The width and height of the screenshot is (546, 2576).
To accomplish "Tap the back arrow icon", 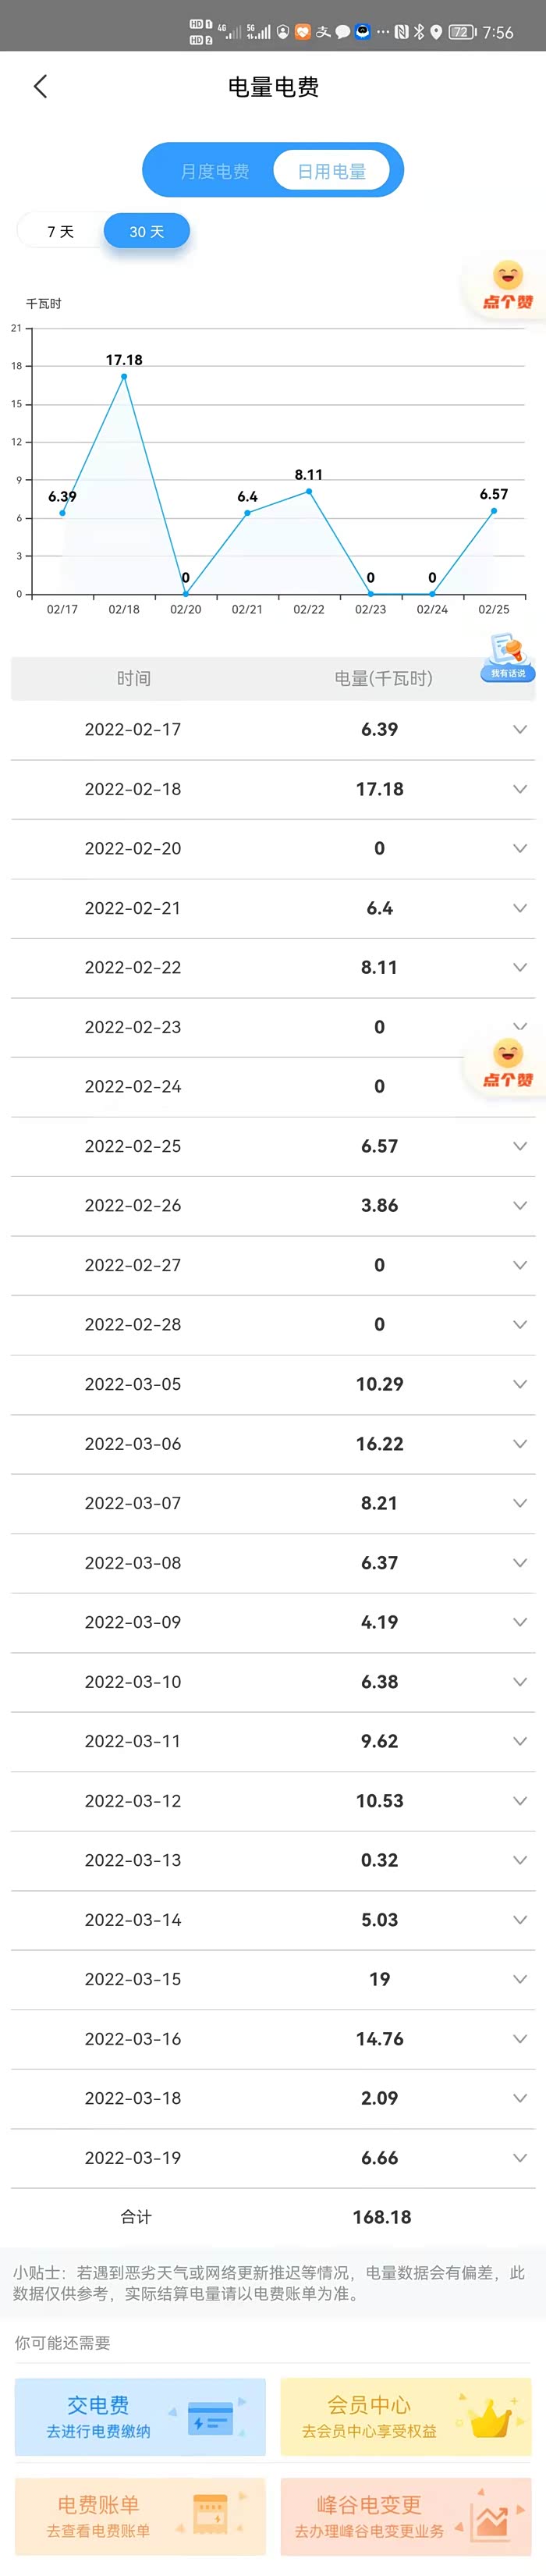I will 41,87.
